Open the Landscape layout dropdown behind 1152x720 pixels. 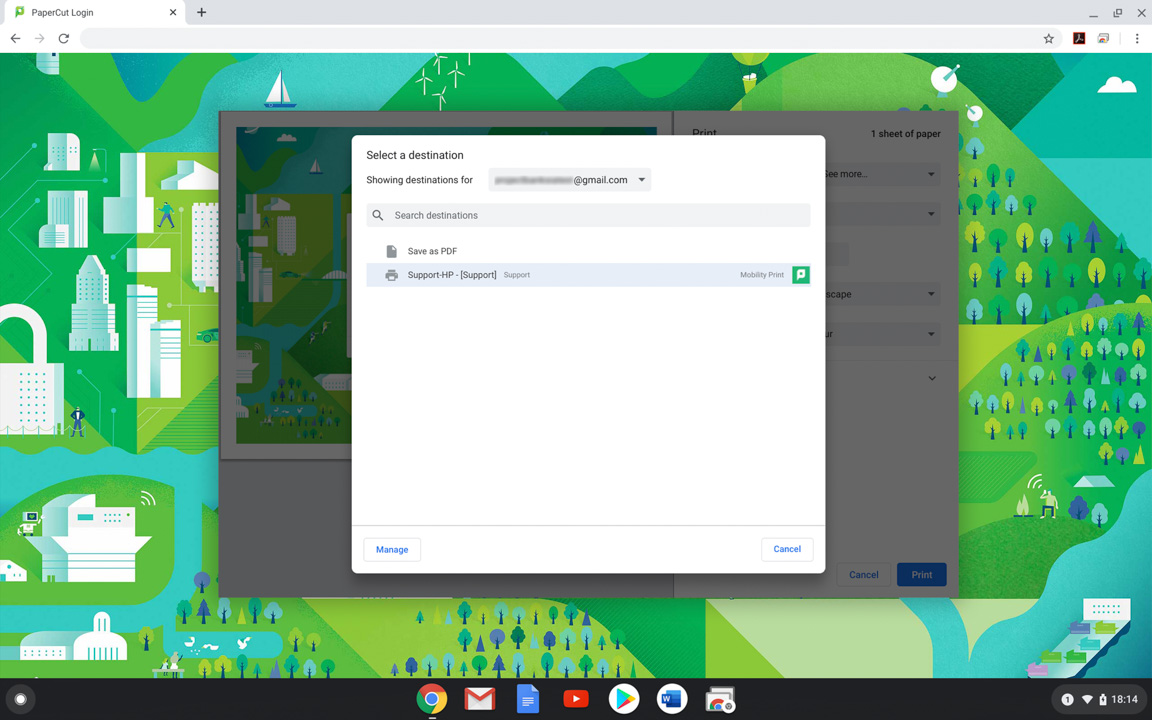[x=882, y=294]
